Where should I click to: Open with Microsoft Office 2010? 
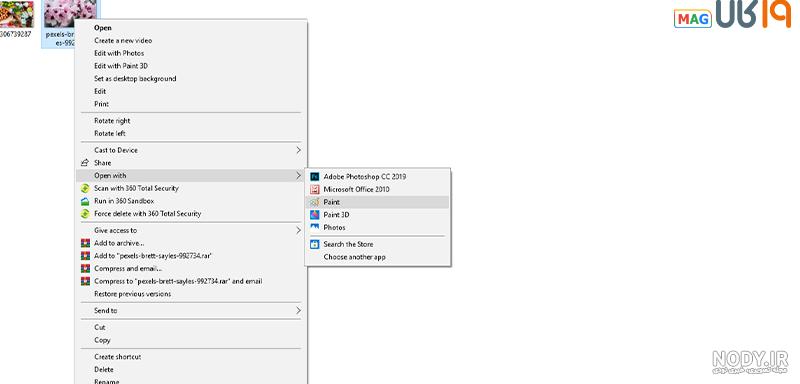(357, 189)
